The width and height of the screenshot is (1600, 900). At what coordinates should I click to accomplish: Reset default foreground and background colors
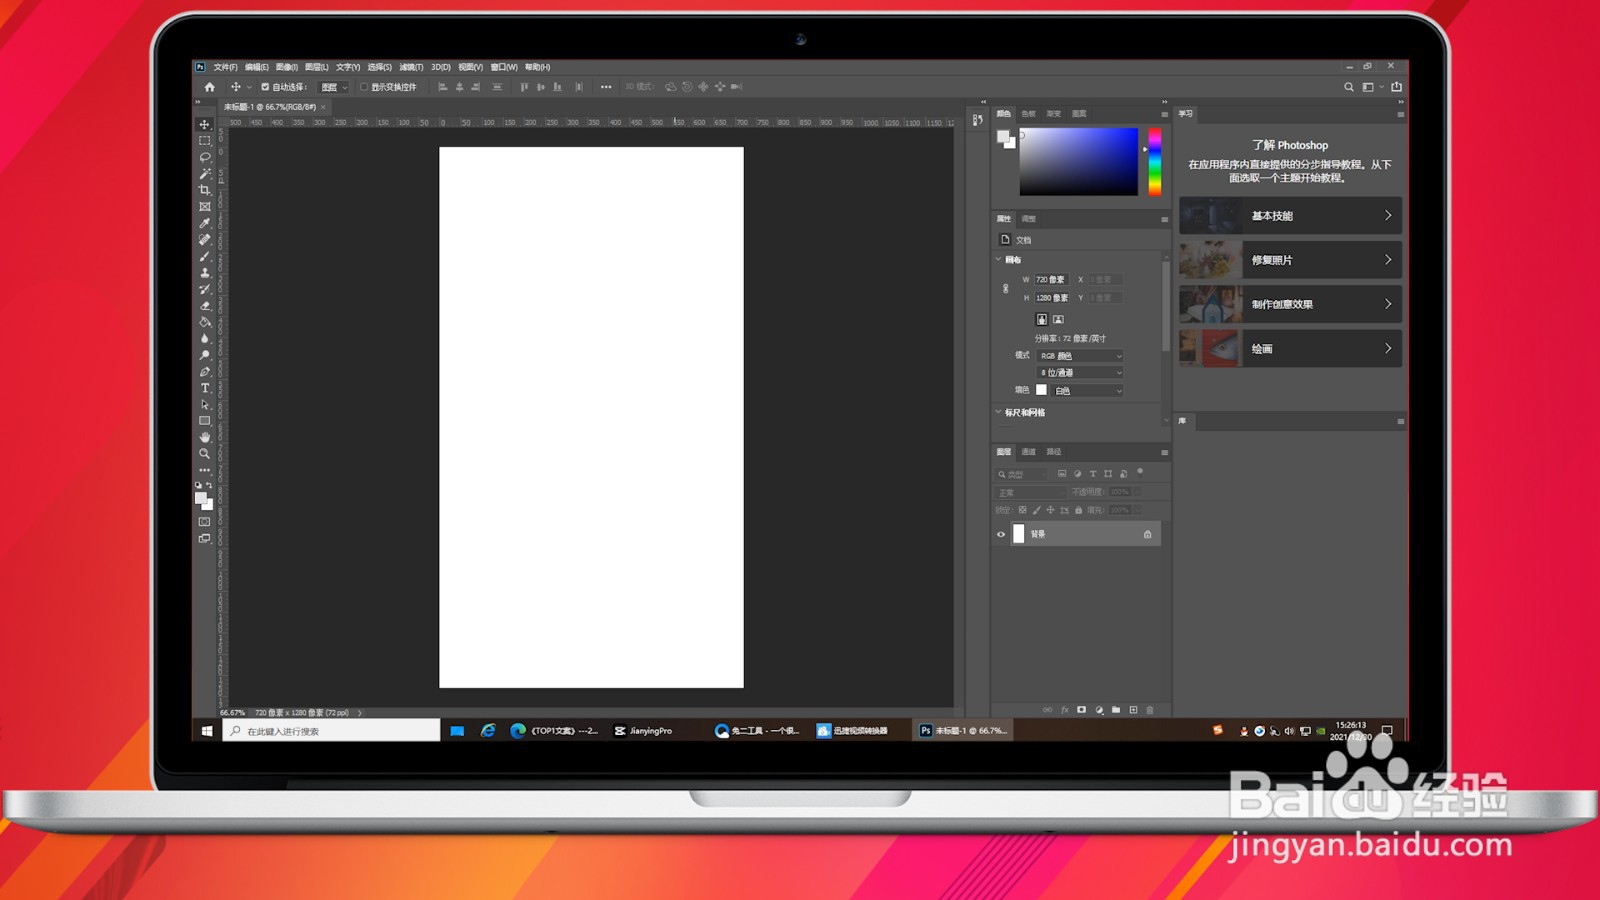click(199, 485)
